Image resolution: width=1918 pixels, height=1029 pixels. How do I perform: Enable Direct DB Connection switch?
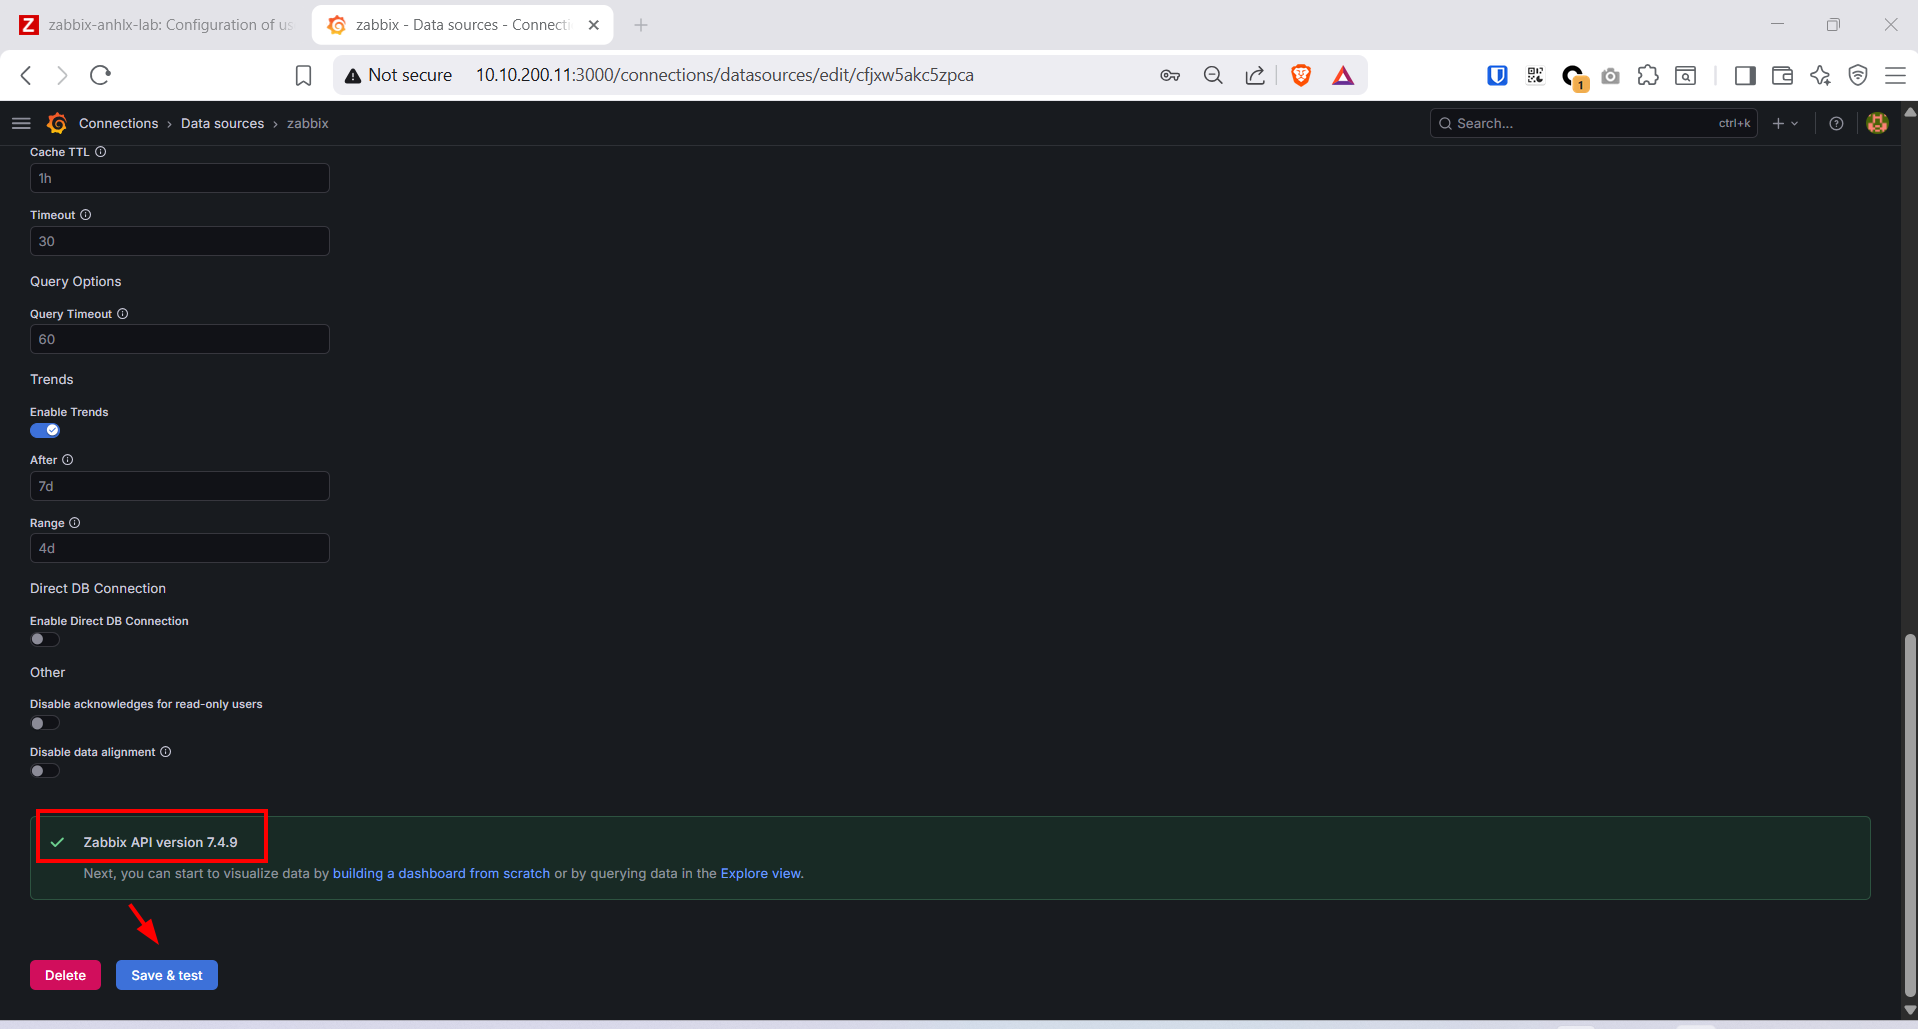[45, 639]
